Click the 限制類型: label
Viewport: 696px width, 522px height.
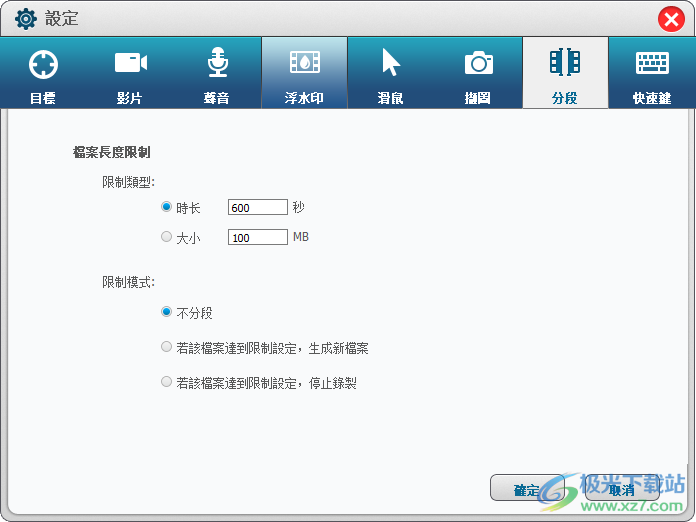(x=128, y=182)
